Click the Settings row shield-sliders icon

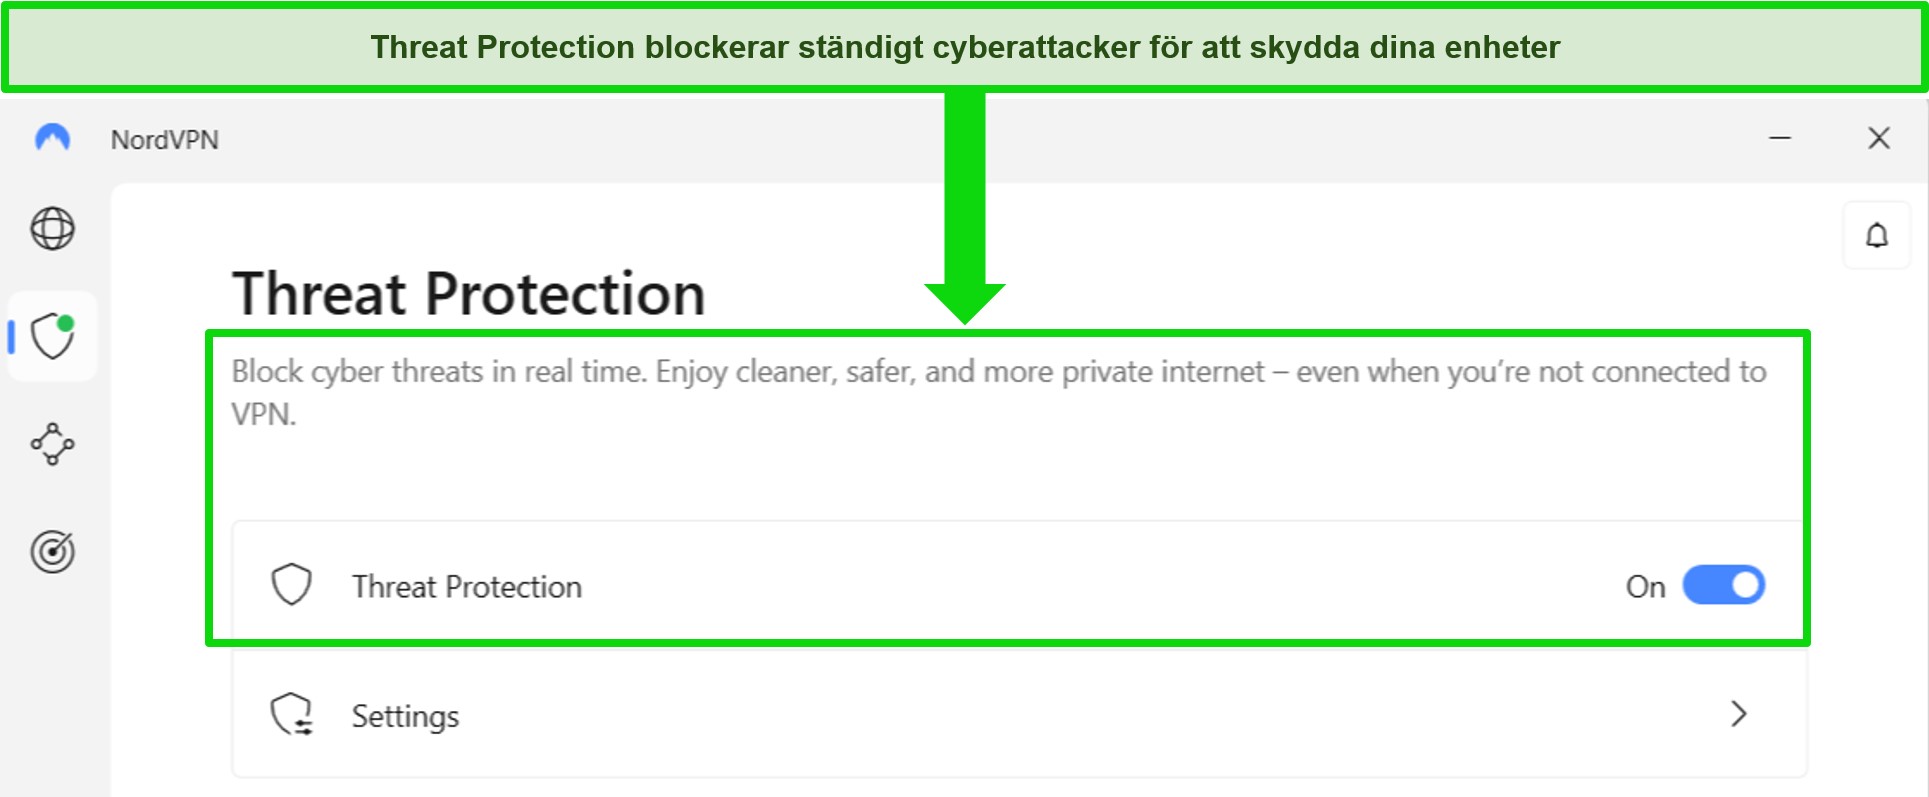click(x=292, y=715)
